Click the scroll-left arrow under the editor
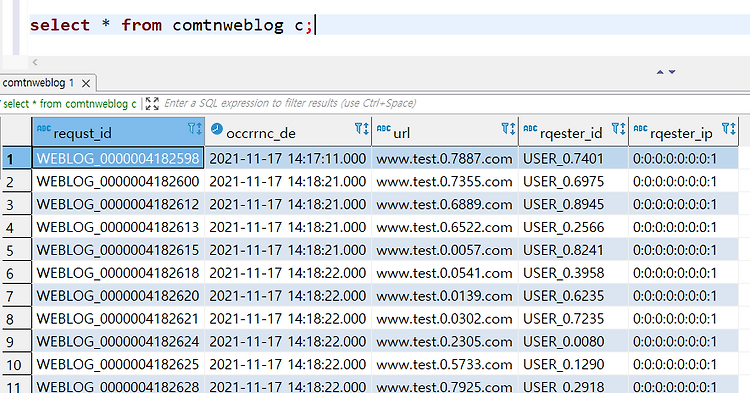 (x=35, y=62)
